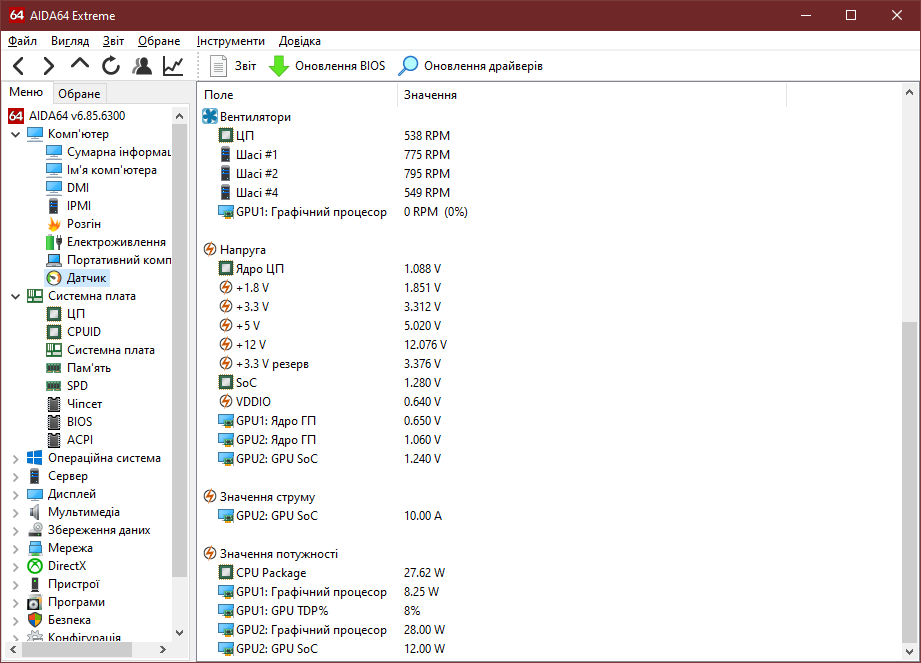This screenshot has height=663, width=921.
Task: Go up one level with the up arrow icon
Action: point(79,64)
